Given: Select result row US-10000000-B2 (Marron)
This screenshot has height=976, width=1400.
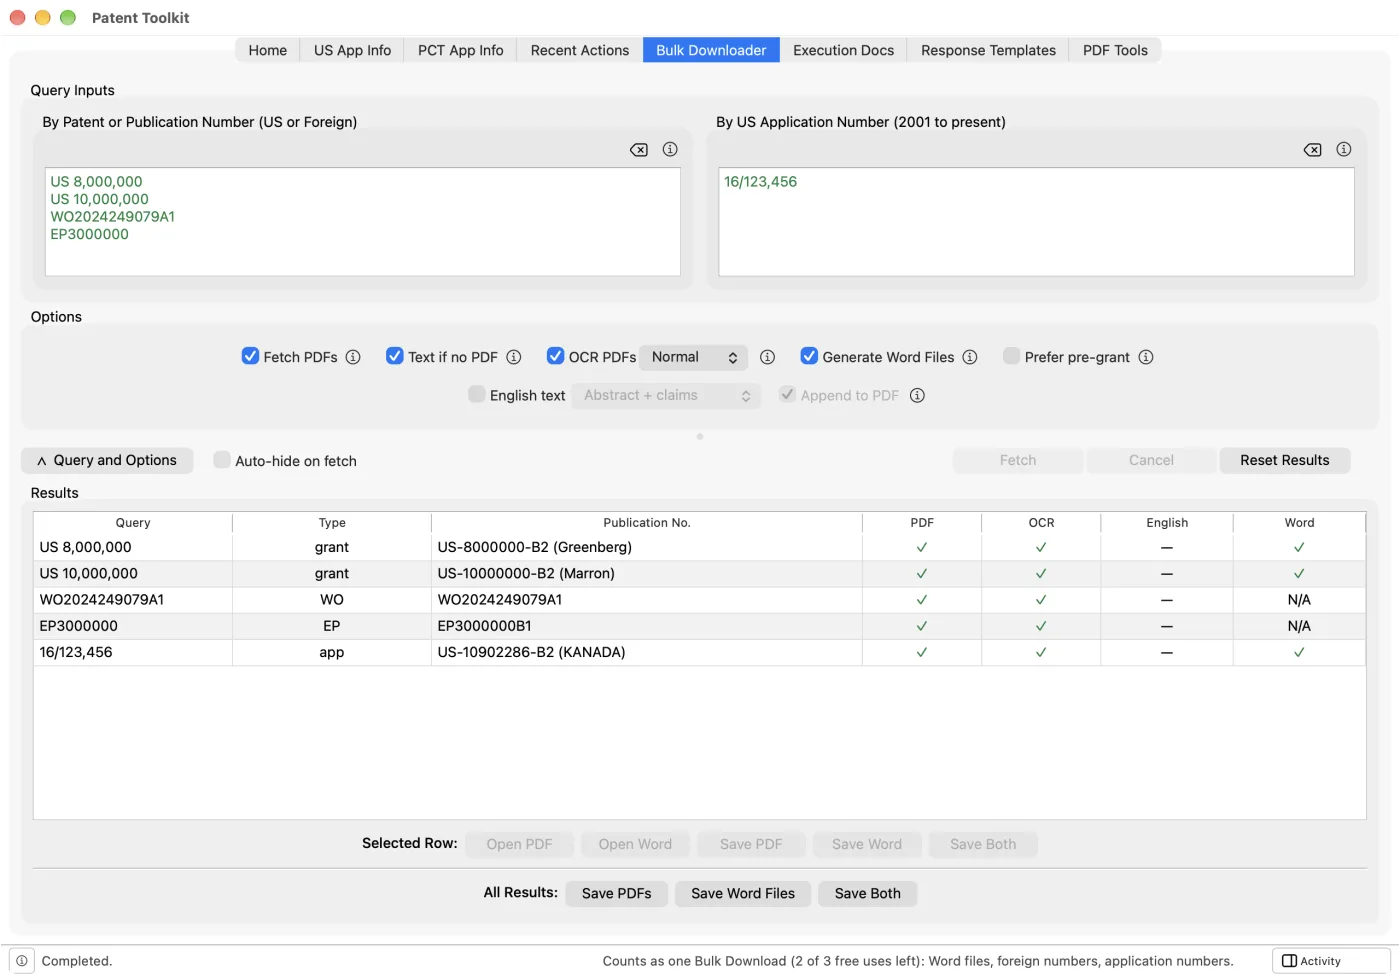Looking at the screenshot, I should pos(699,574).
